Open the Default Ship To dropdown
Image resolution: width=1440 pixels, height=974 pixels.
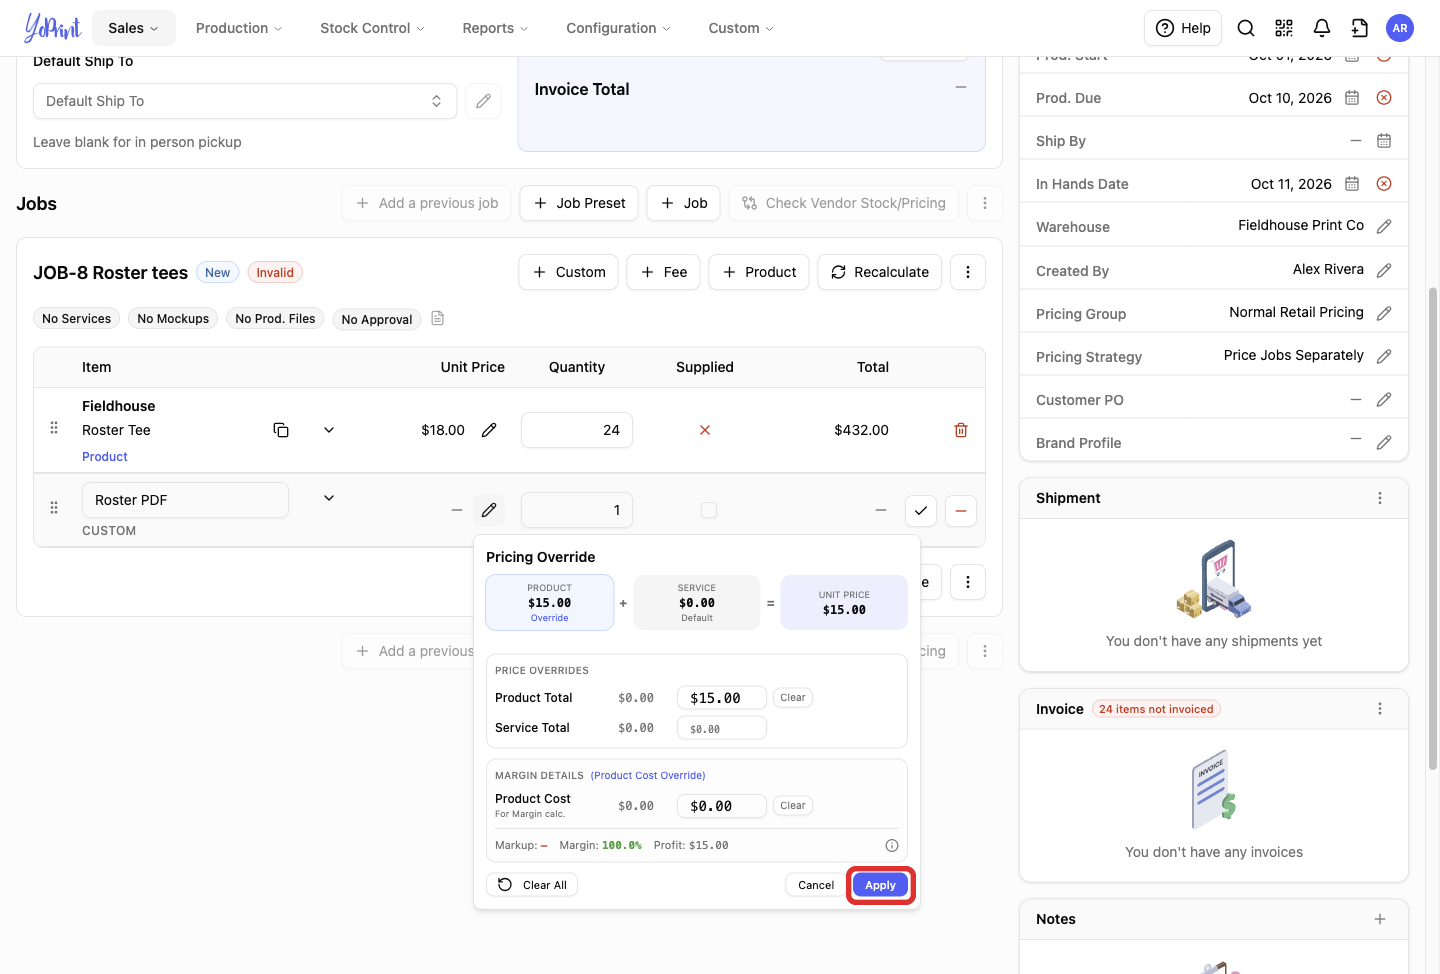point(245,101)
